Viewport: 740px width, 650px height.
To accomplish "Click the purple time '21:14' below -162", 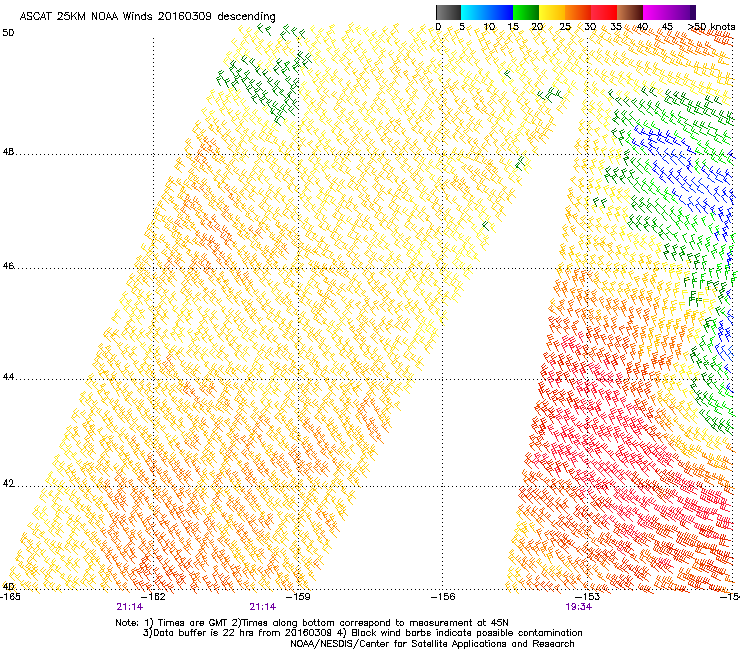I will coord(130,607).
